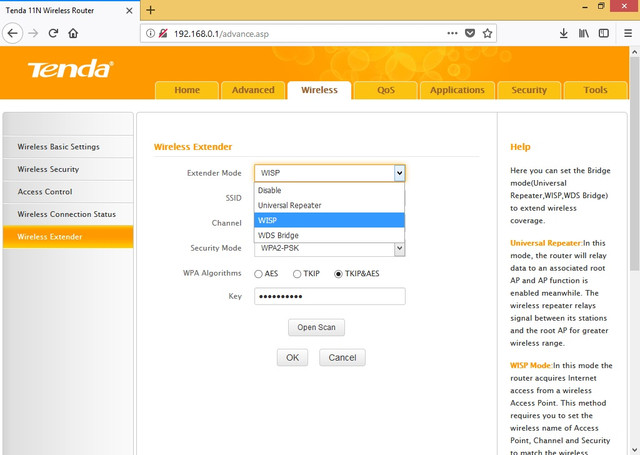Switch to the Tools tab
This screenshot has width=640, height=455.
(x=595, y=90)
